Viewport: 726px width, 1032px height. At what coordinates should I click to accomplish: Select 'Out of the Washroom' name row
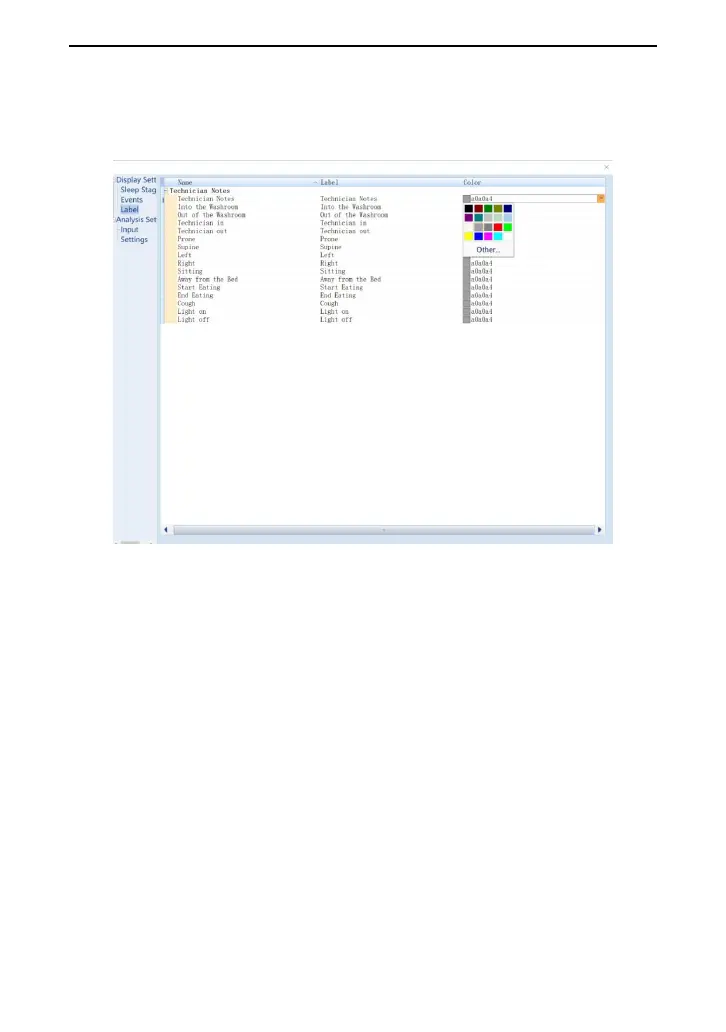tap(211, 215)
